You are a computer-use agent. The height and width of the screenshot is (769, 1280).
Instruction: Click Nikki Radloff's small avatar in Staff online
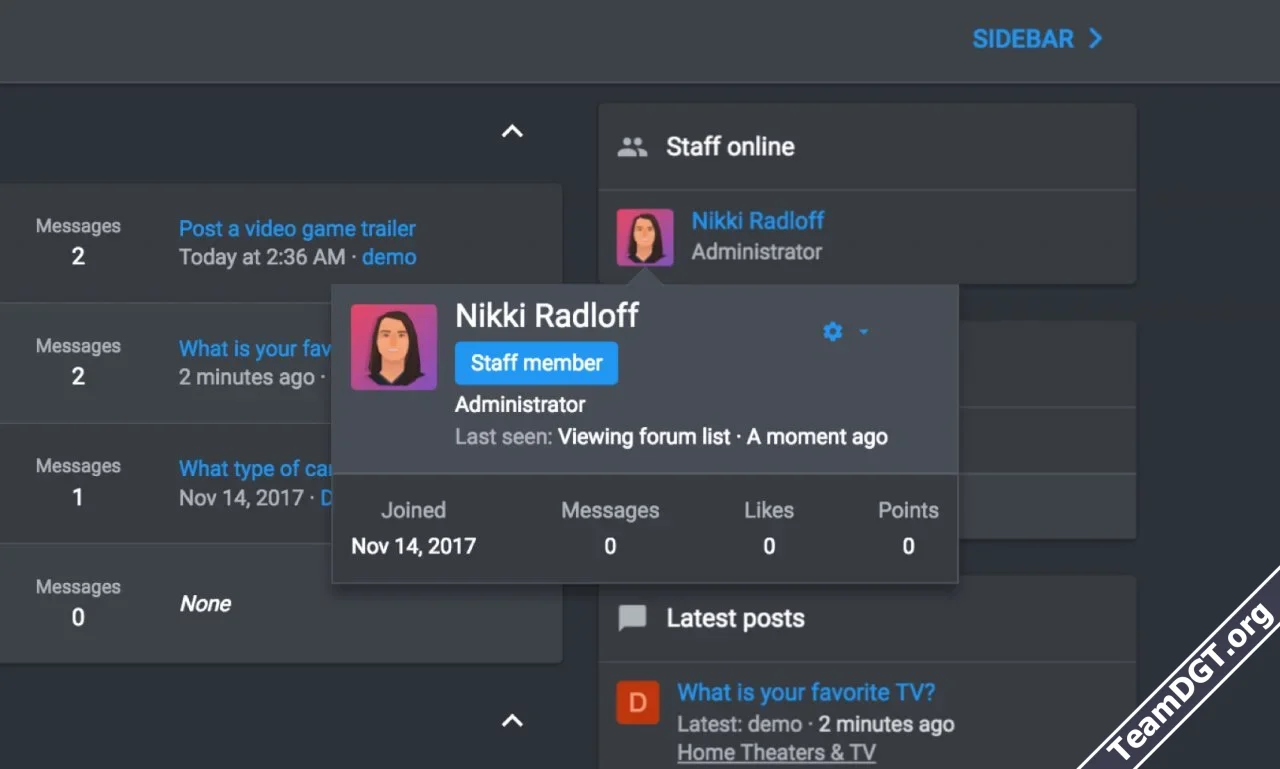coord(644,236)
